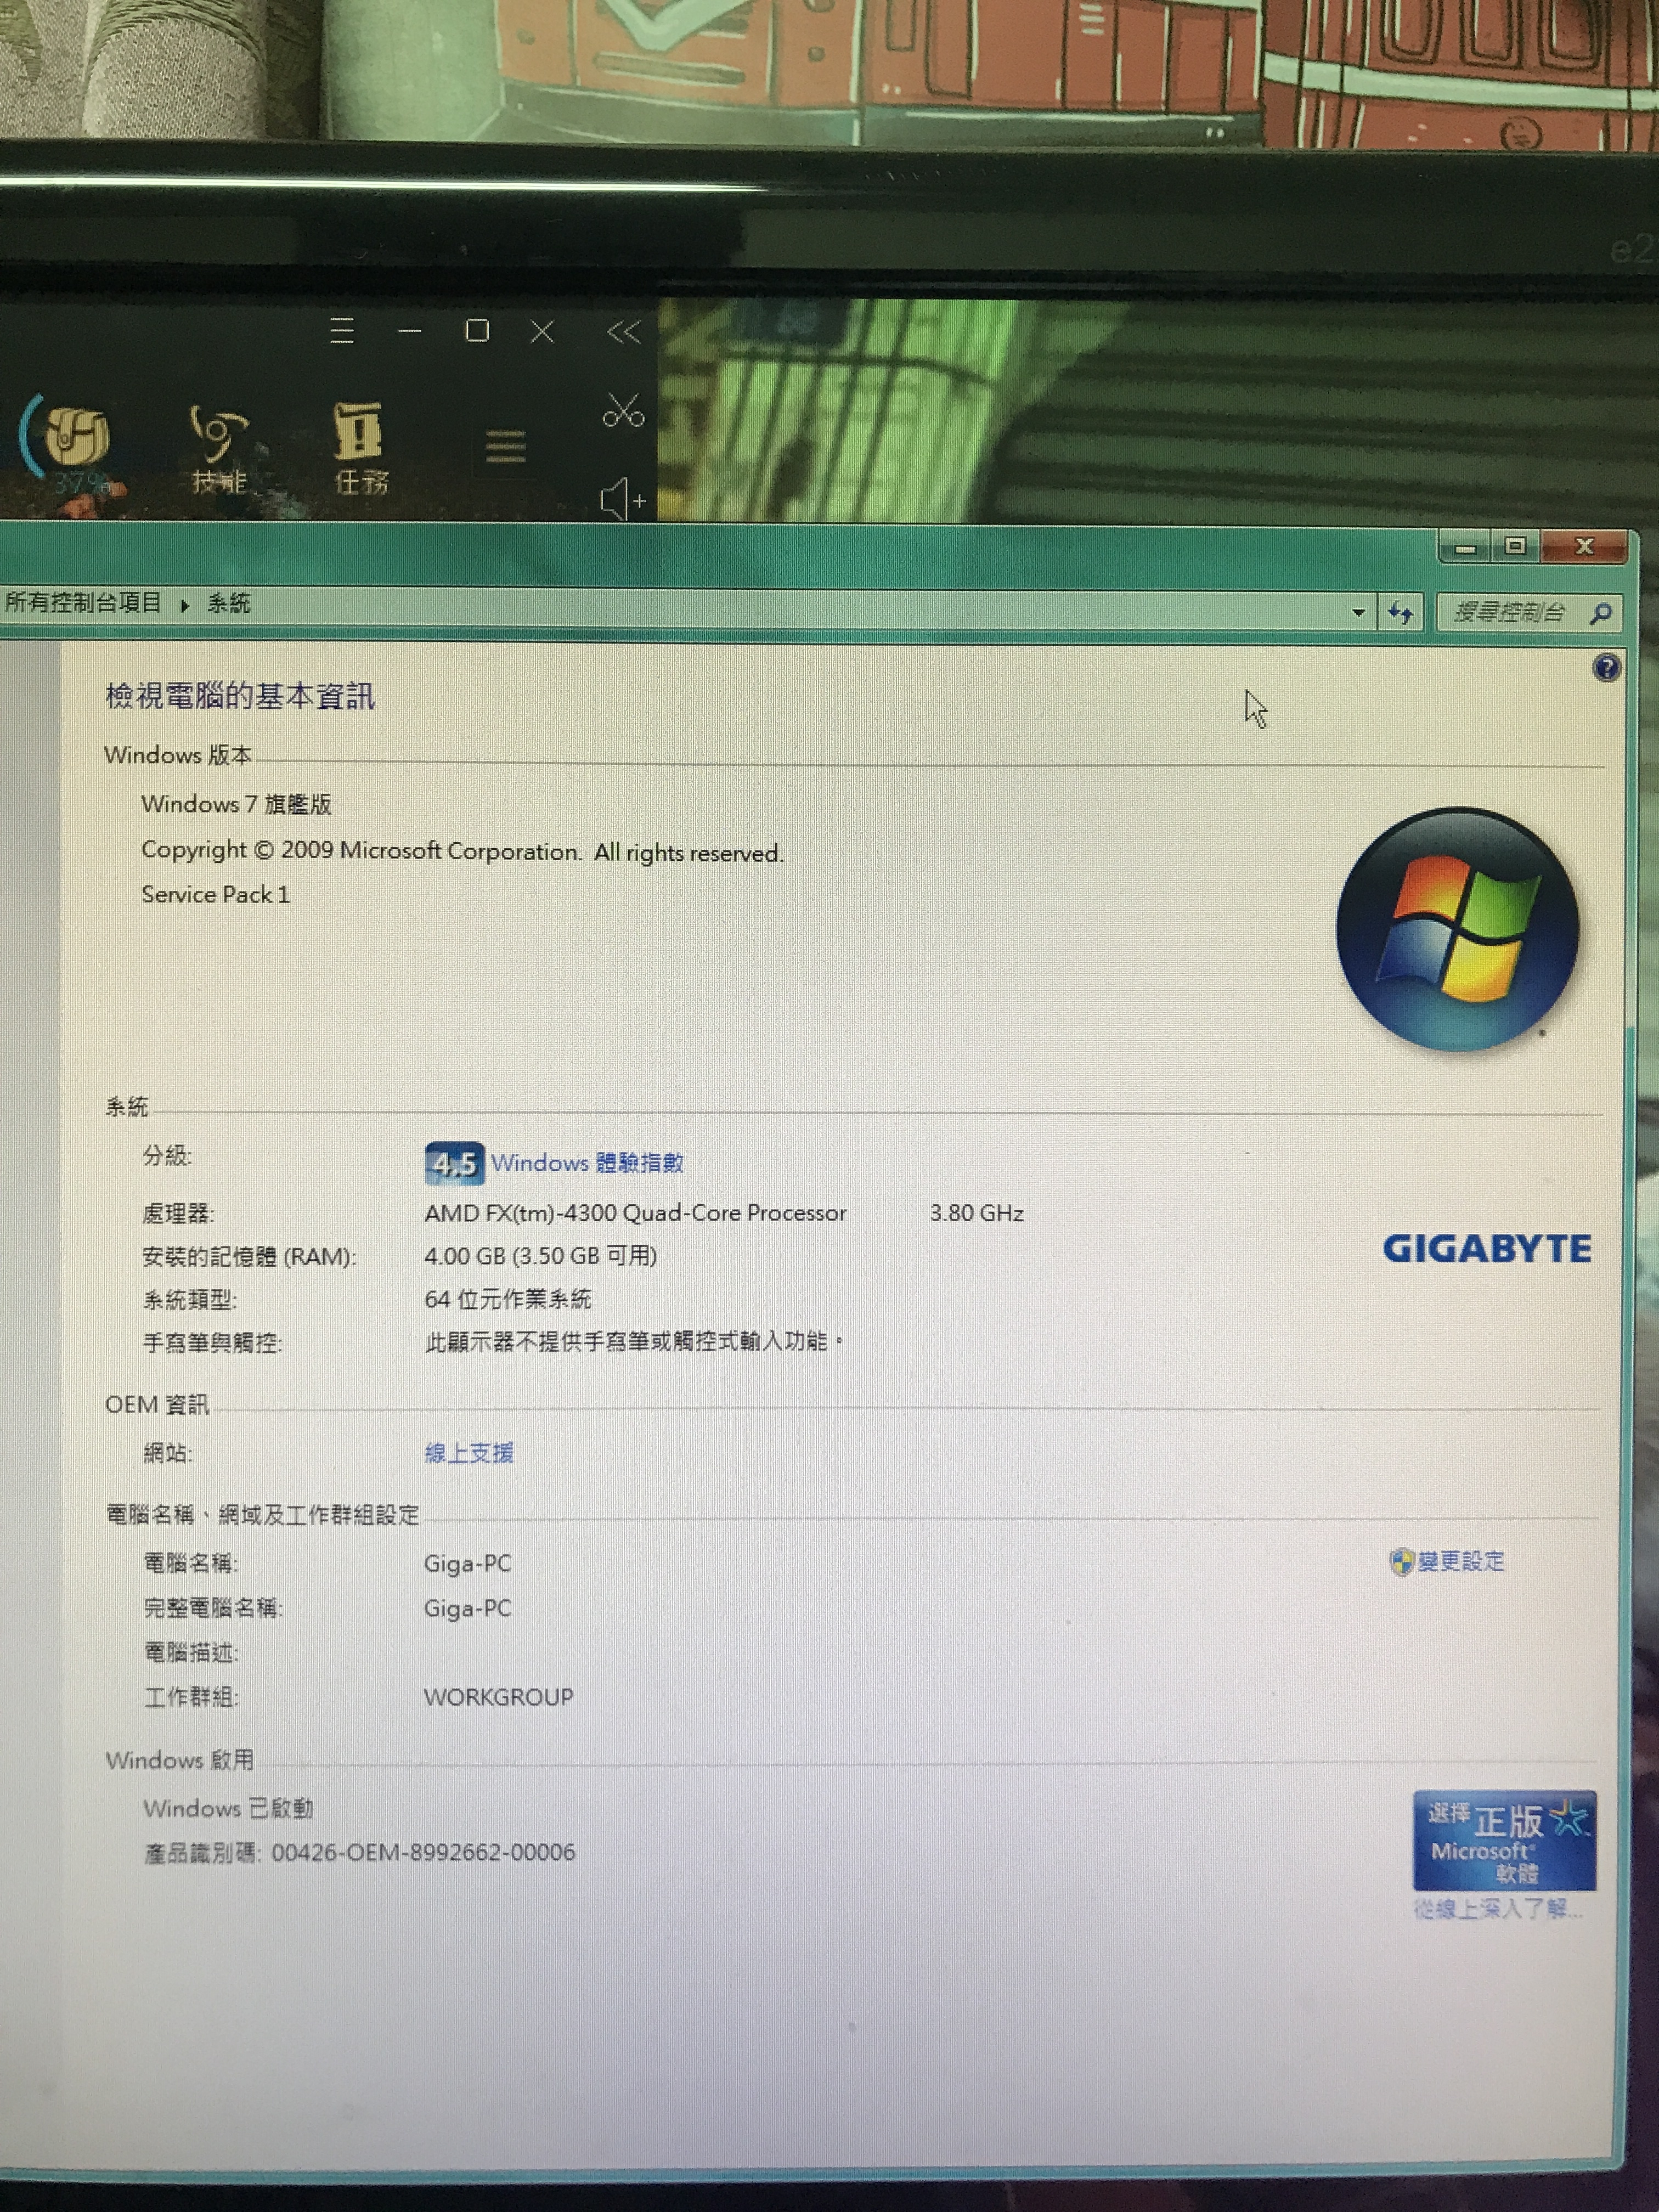Open the emulator title bar hamburger menu
This screenshot has width=1659, height=2212.
(342, 331)
